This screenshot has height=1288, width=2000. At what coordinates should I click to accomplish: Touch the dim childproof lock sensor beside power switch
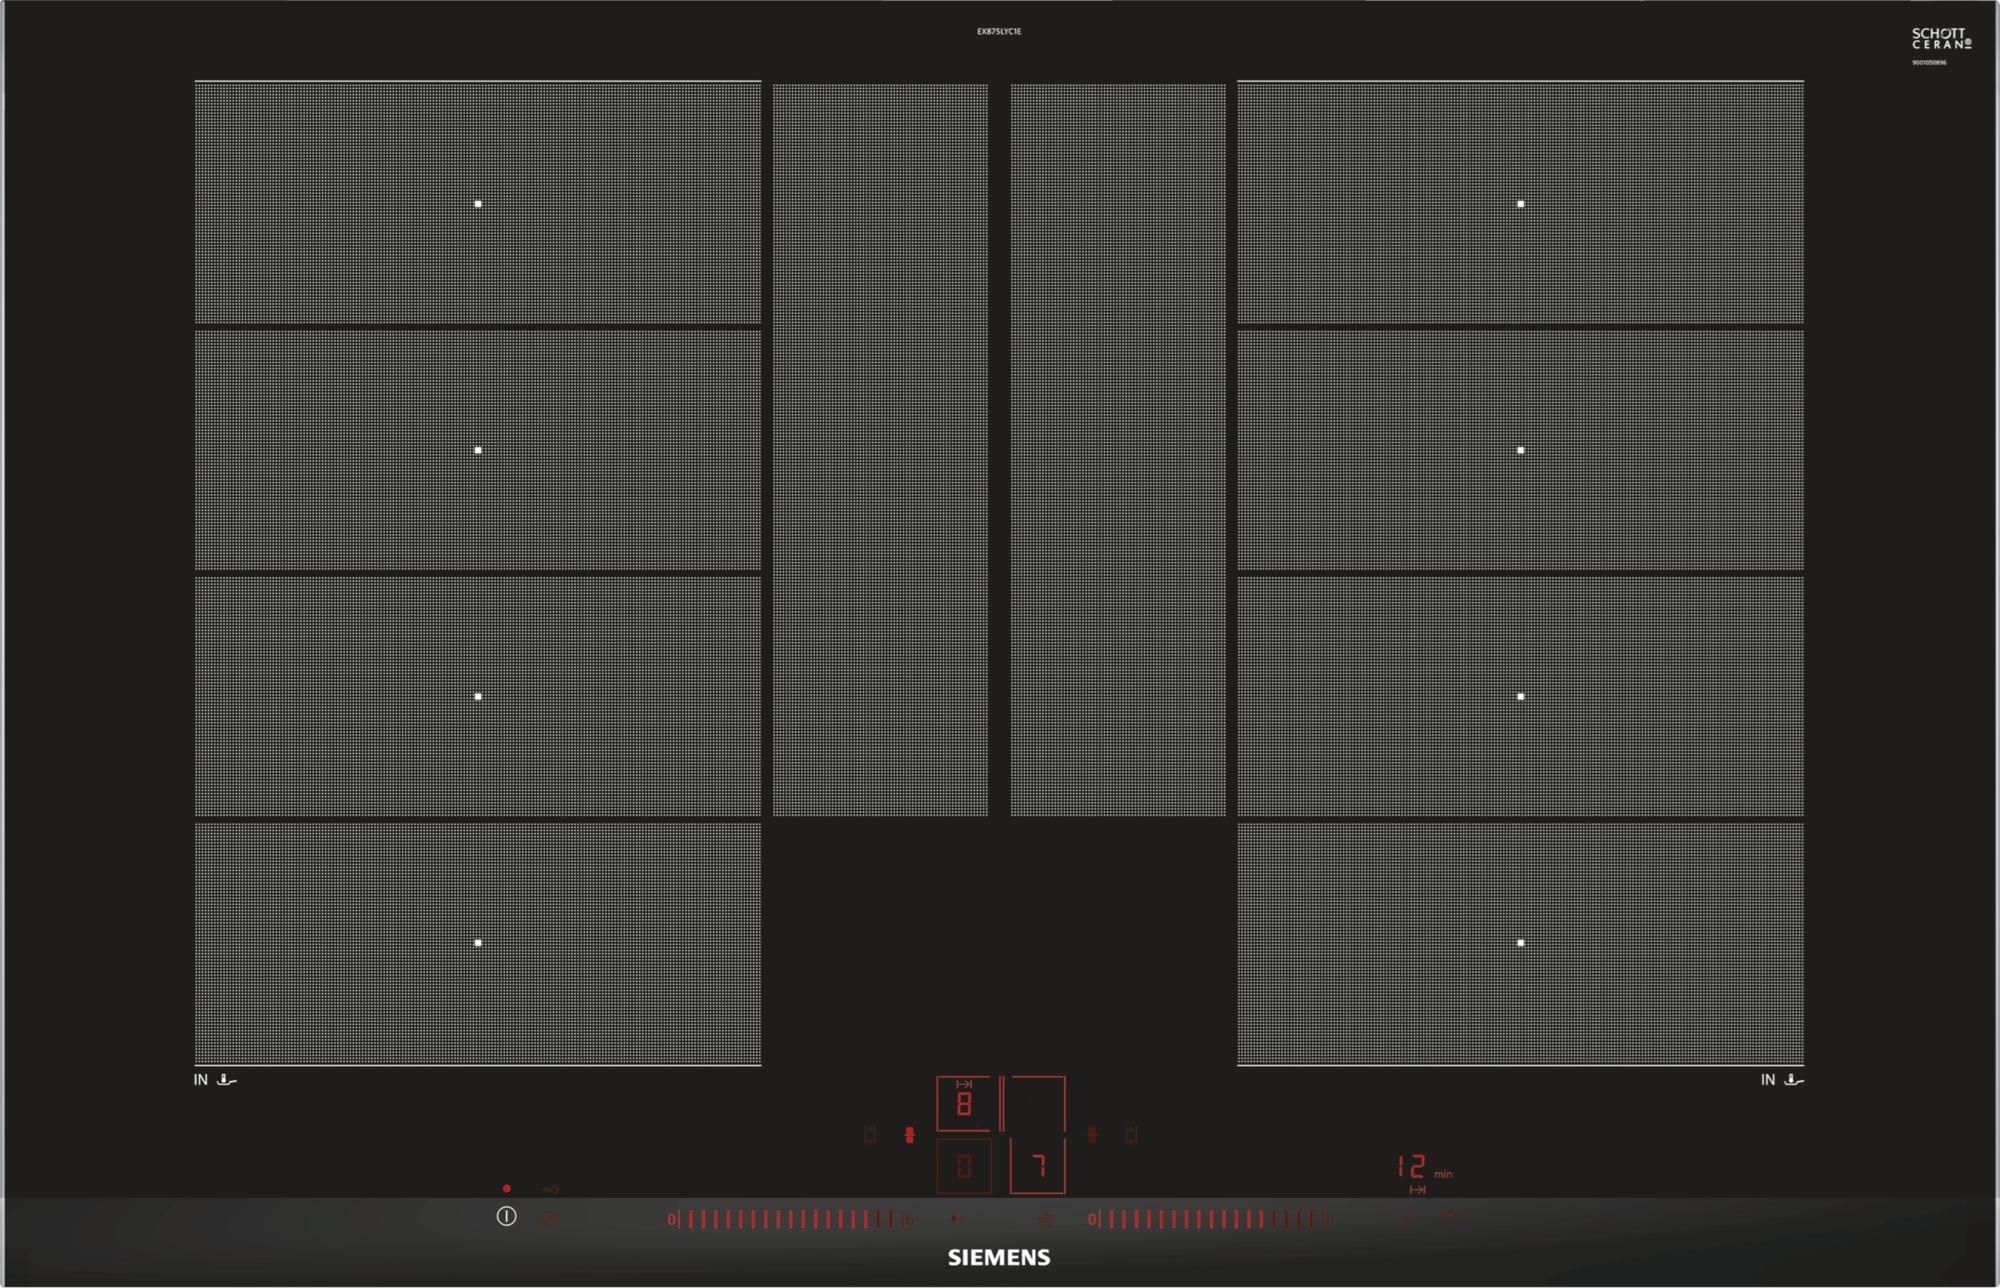[x=549, y=1219]
